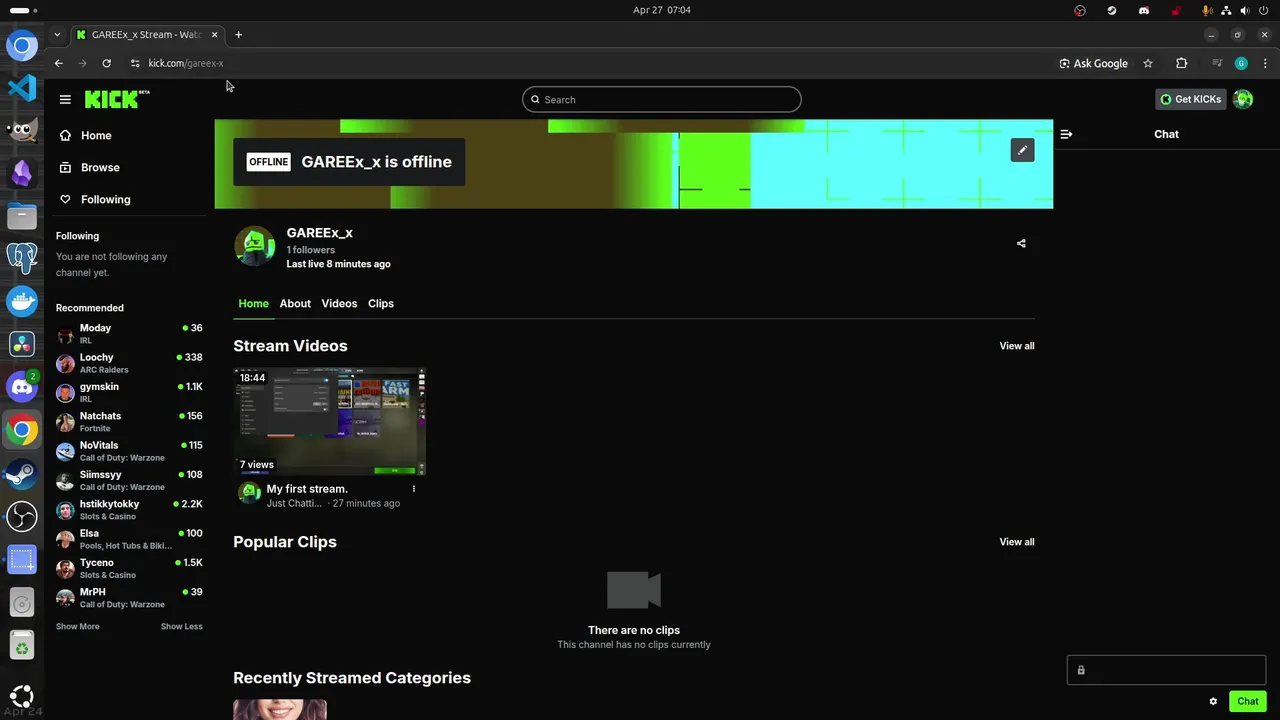This screenshot has height=720, width=1280.
Task: Select the channel Home tab
Action: 253,304
